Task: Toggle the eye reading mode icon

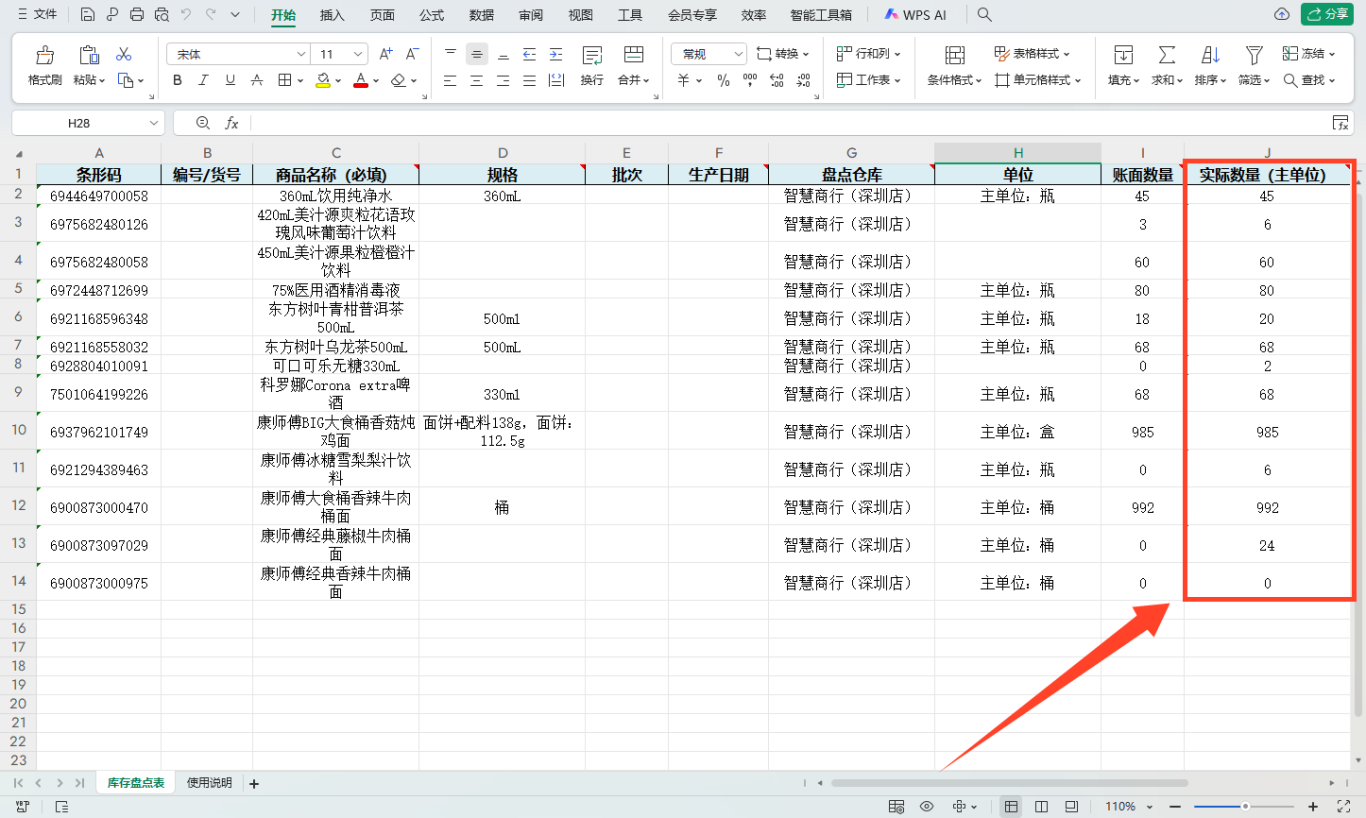Action: [x=927, y=806]
